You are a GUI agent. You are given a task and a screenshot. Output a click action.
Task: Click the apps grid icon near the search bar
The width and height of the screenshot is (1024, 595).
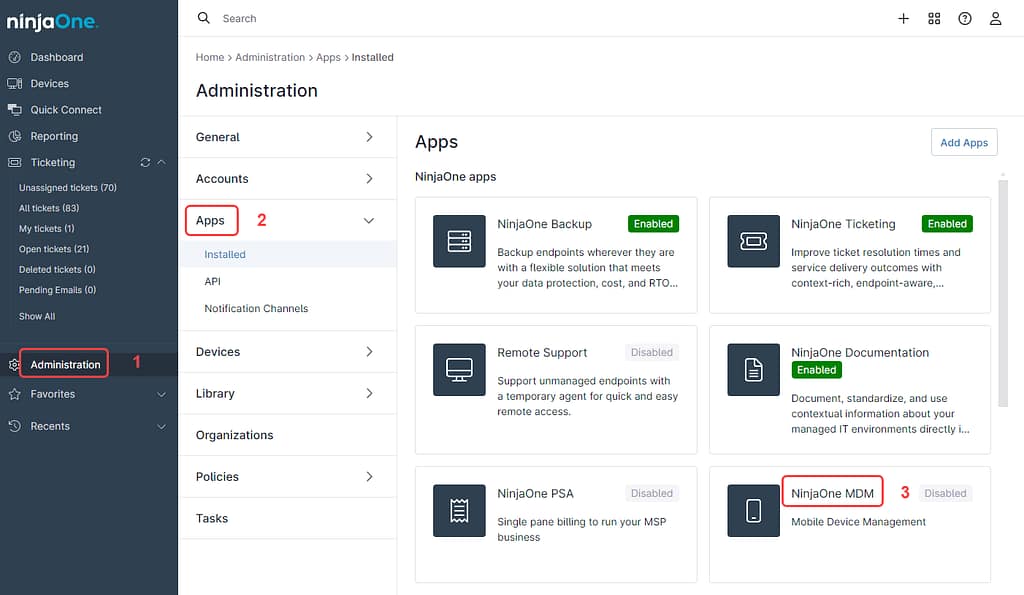coord(934,18)
